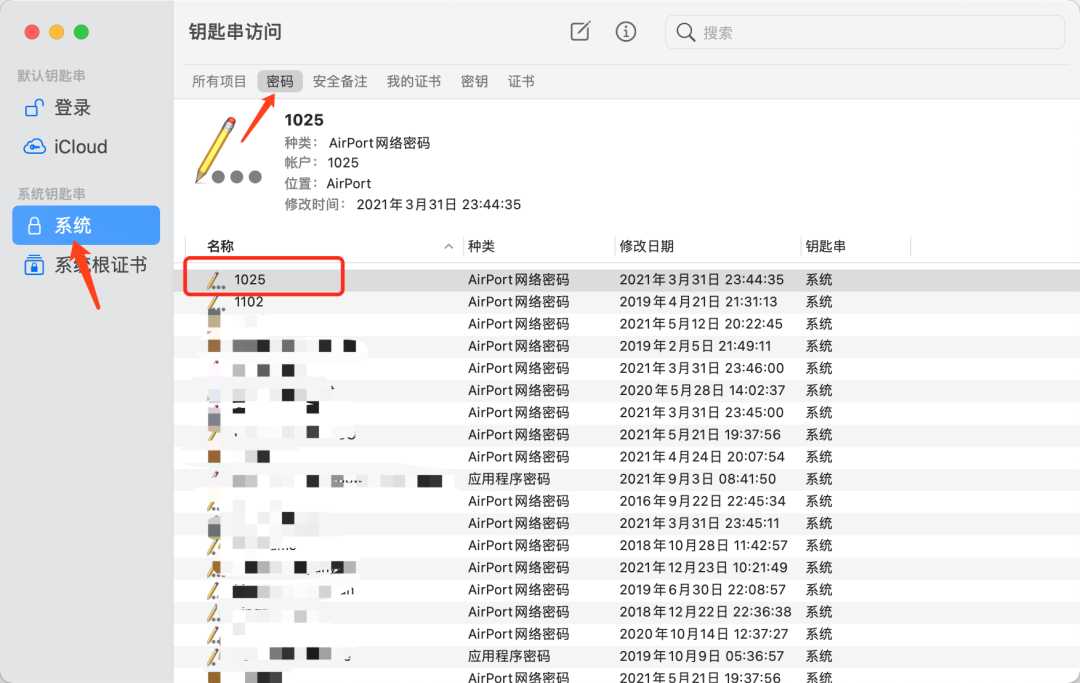The height and width of the screenshot is (683, 1080).
Task: Click the large pencil password icon for 1025
Action: pos(227,151)
